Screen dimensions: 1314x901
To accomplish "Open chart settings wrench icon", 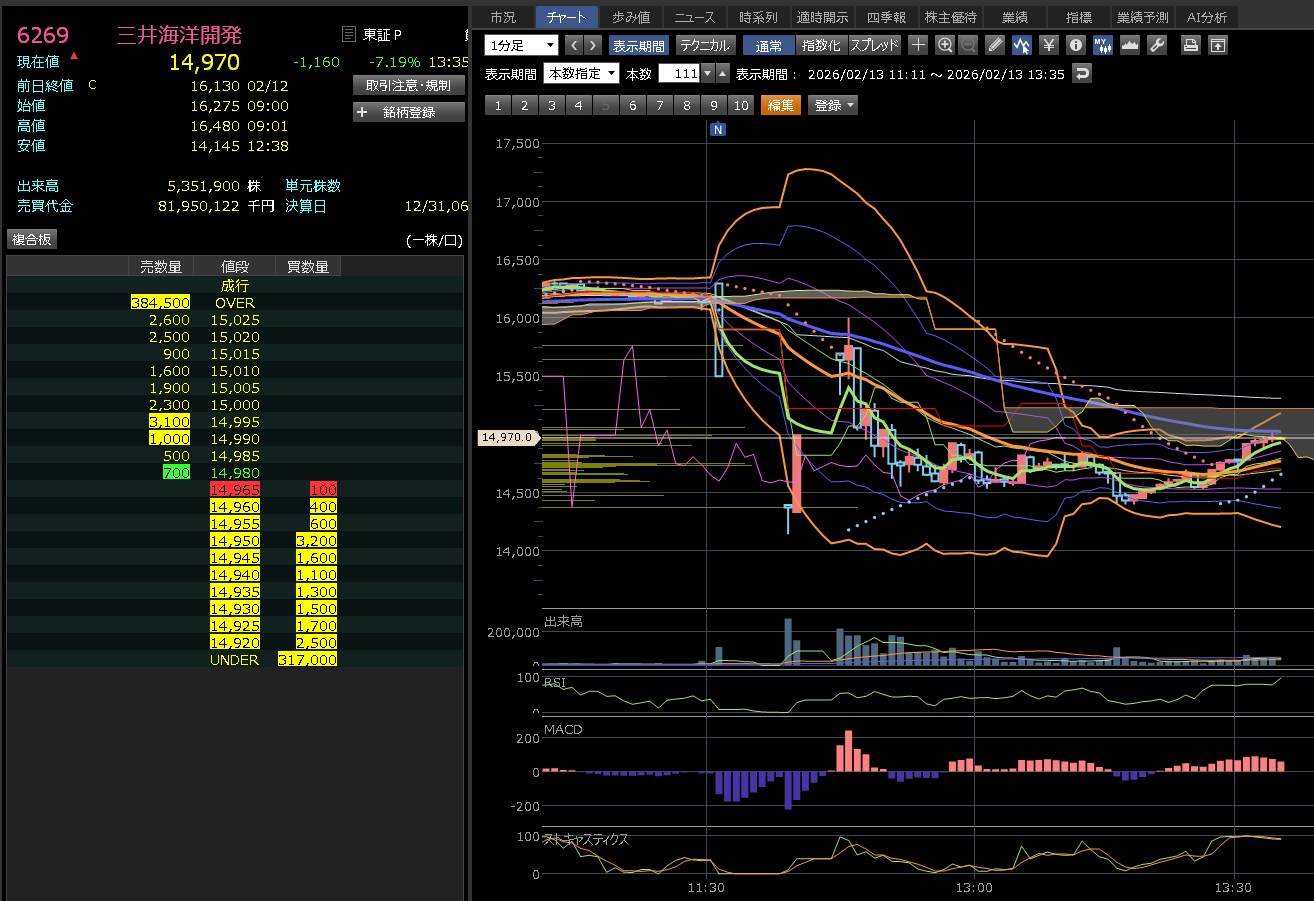I will click(1156, 45).
